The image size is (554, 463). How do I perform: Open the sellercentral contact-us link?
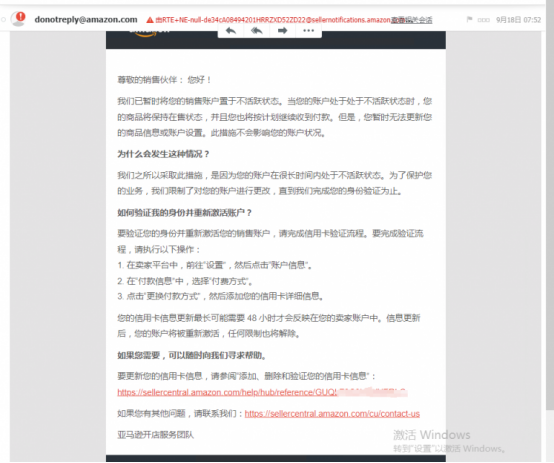[332, 414]
